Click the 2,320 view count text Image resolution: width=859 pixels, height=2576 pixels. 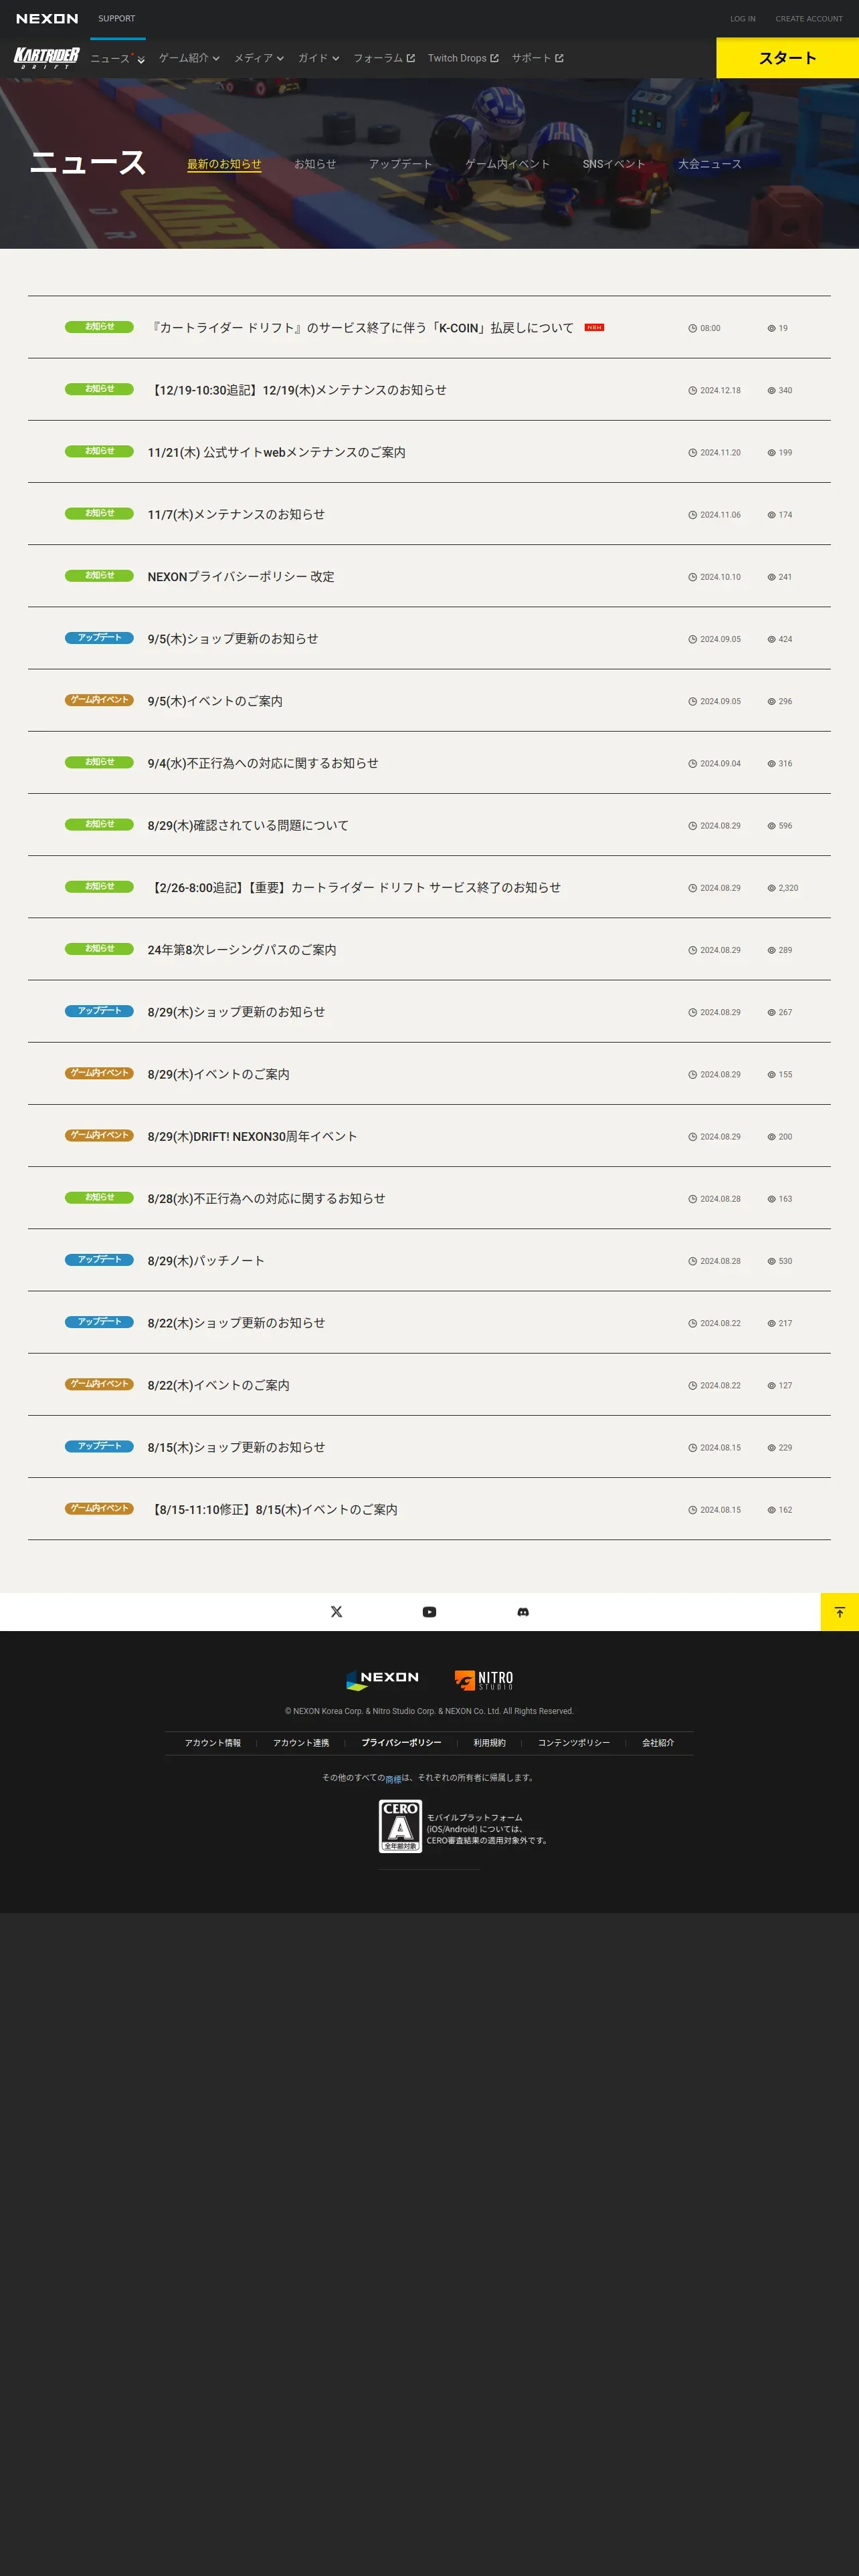[788, 888]
